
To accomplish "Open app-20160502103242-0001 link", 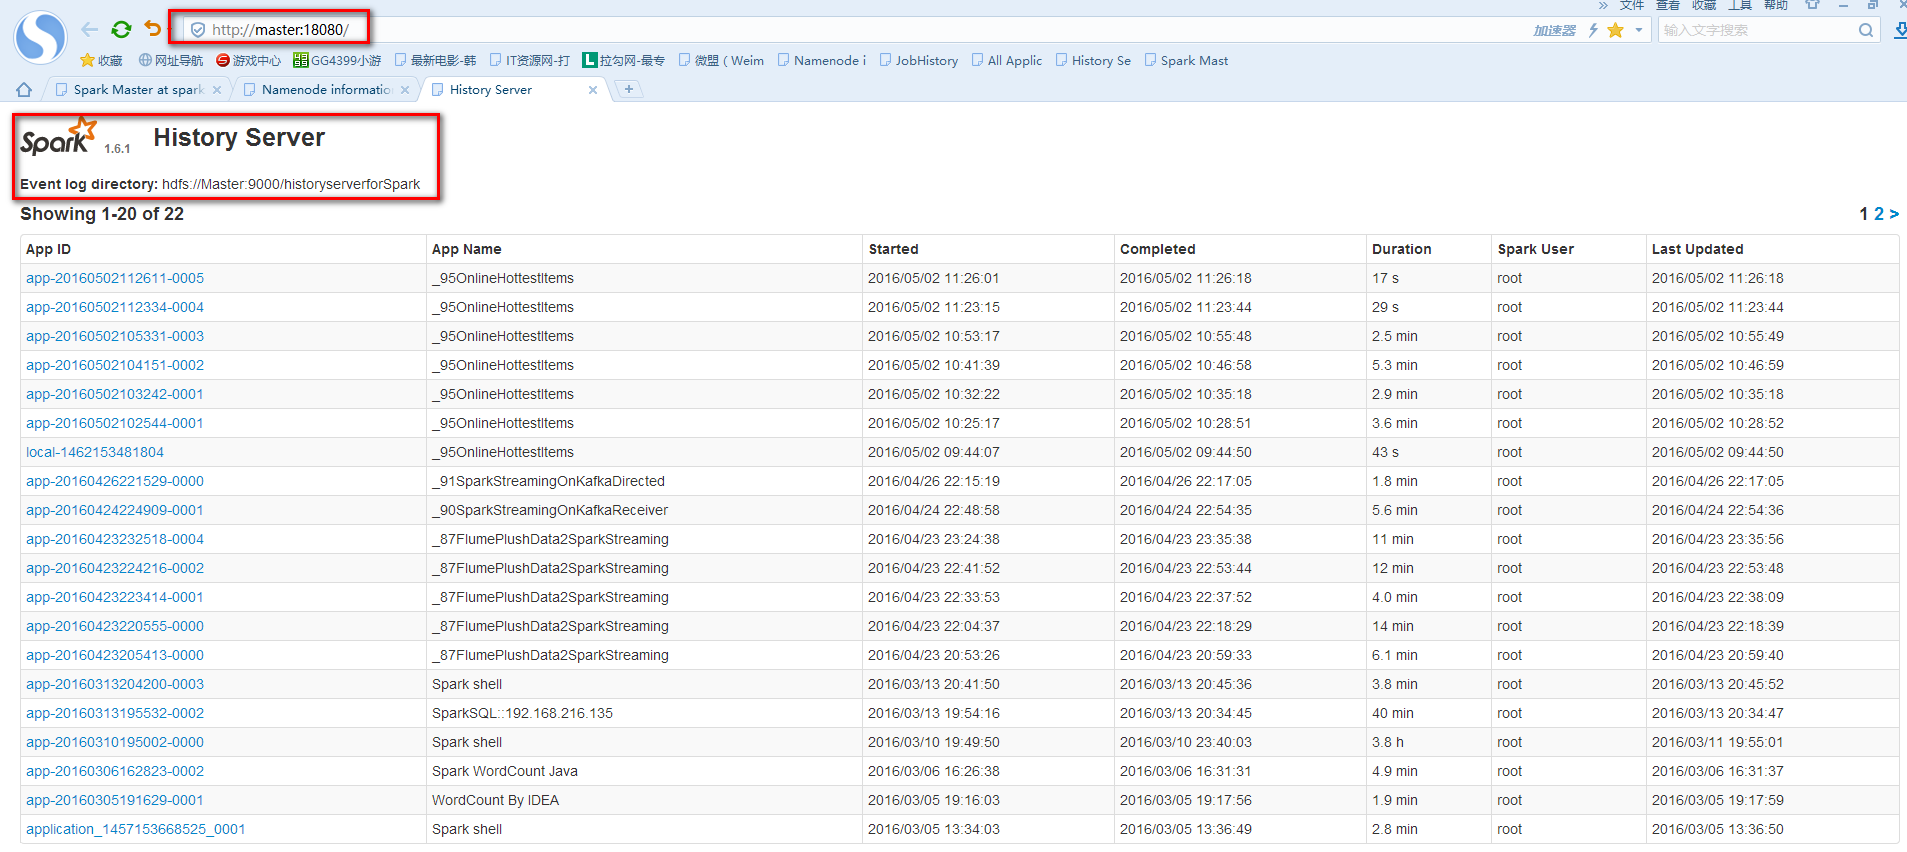I will coord(115,394).
